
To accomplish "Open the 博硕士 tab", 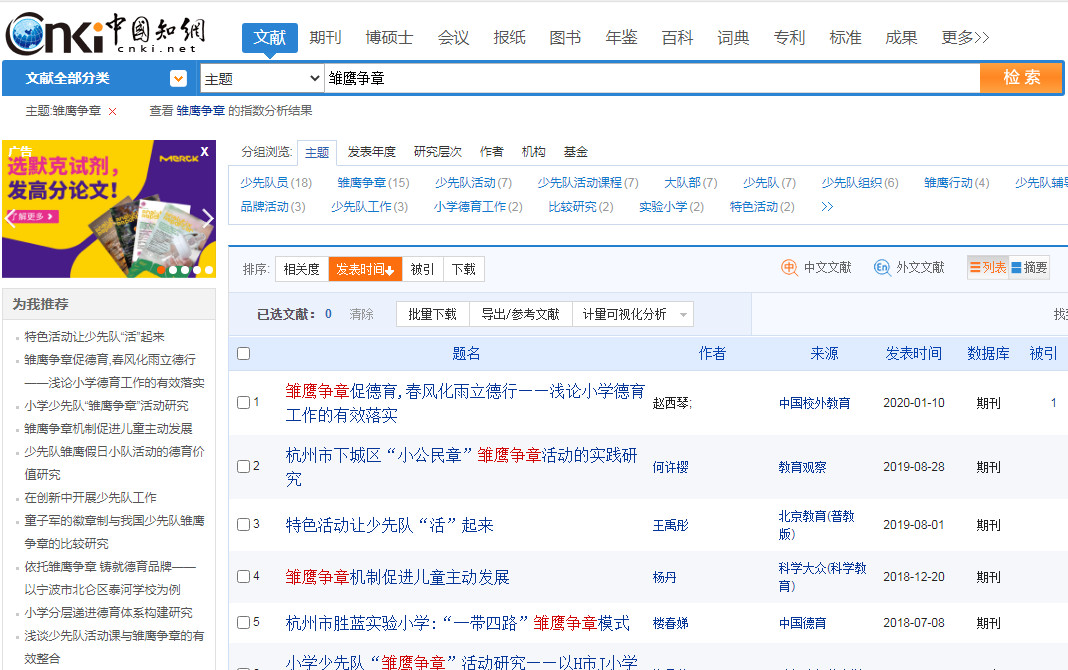I will (x=389, y=38).
